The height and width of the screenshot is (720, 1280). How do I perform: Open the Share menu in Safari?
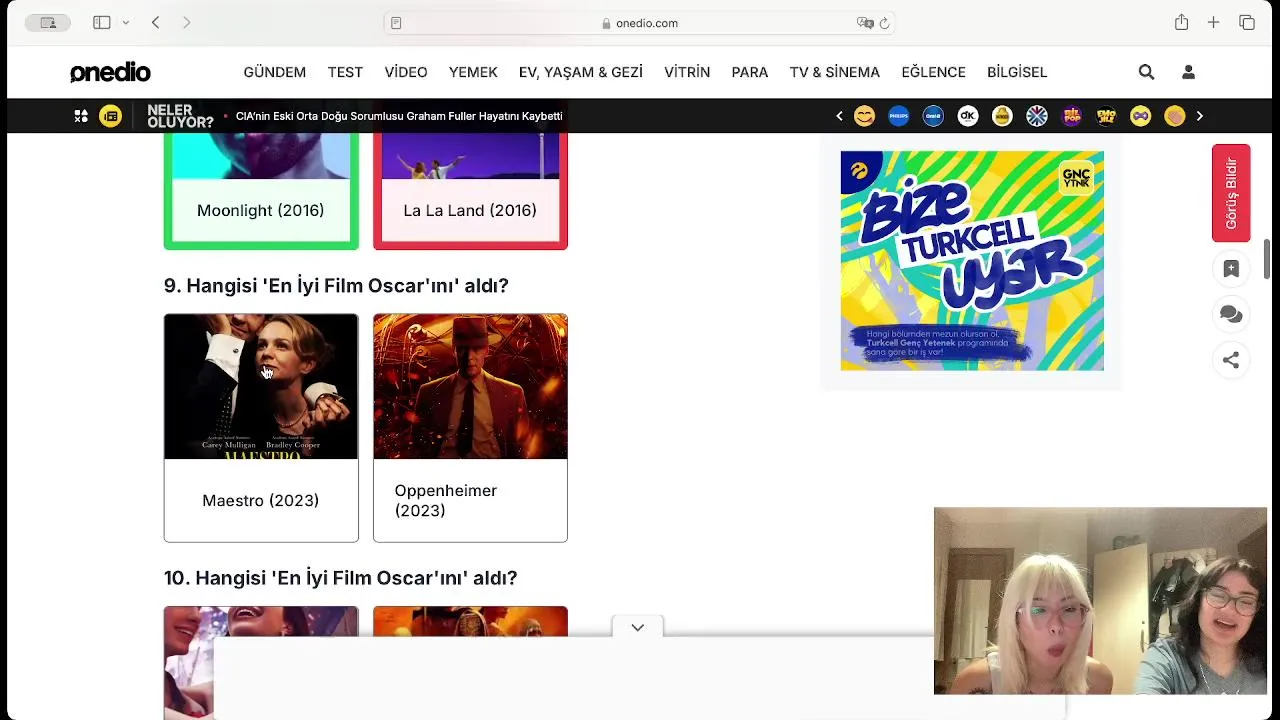[1181, 22]
